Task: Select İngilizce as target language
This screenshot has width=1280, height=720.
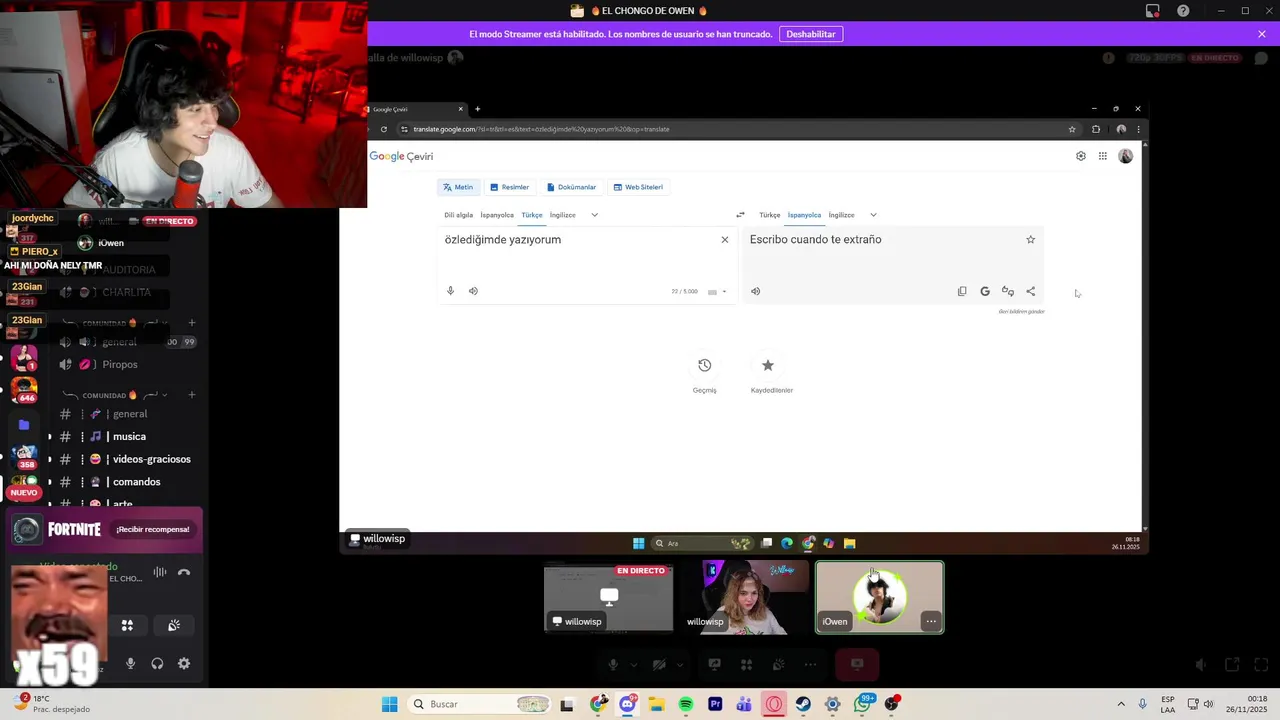Action: click(841, 215)
